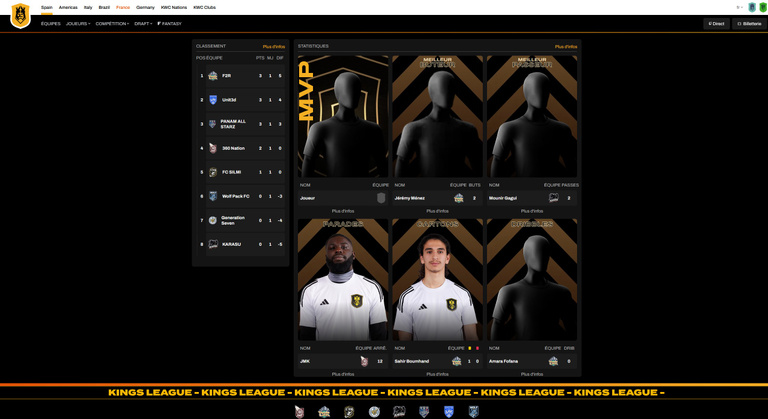768x419 pixels.
Task: Click team badge beside Sahir Boumhand
Action: (456, 361)
